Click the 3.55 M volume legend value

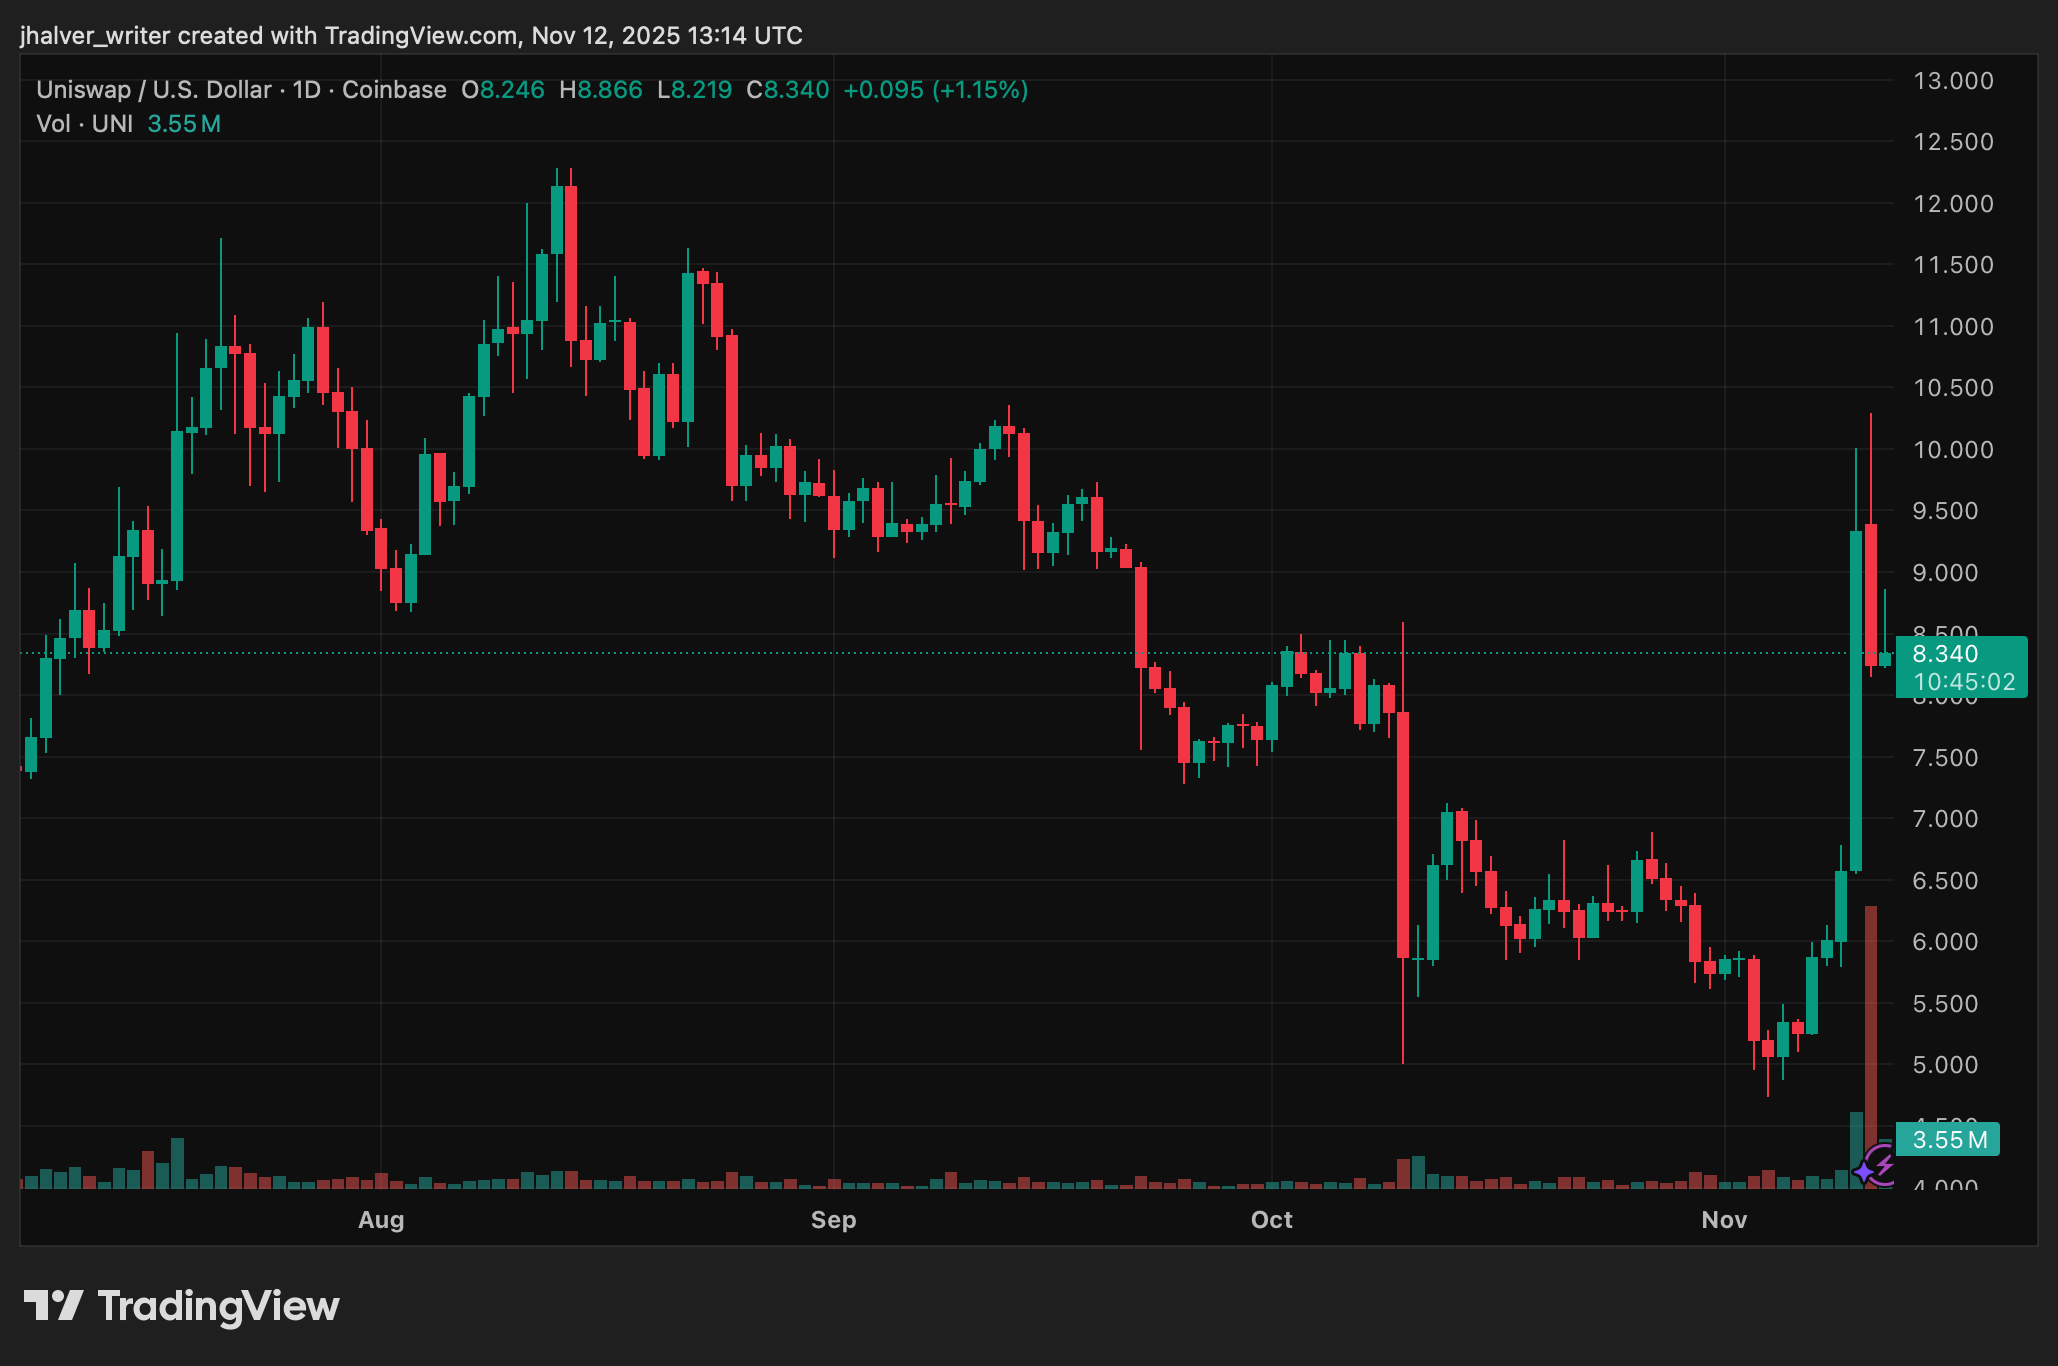184,124
